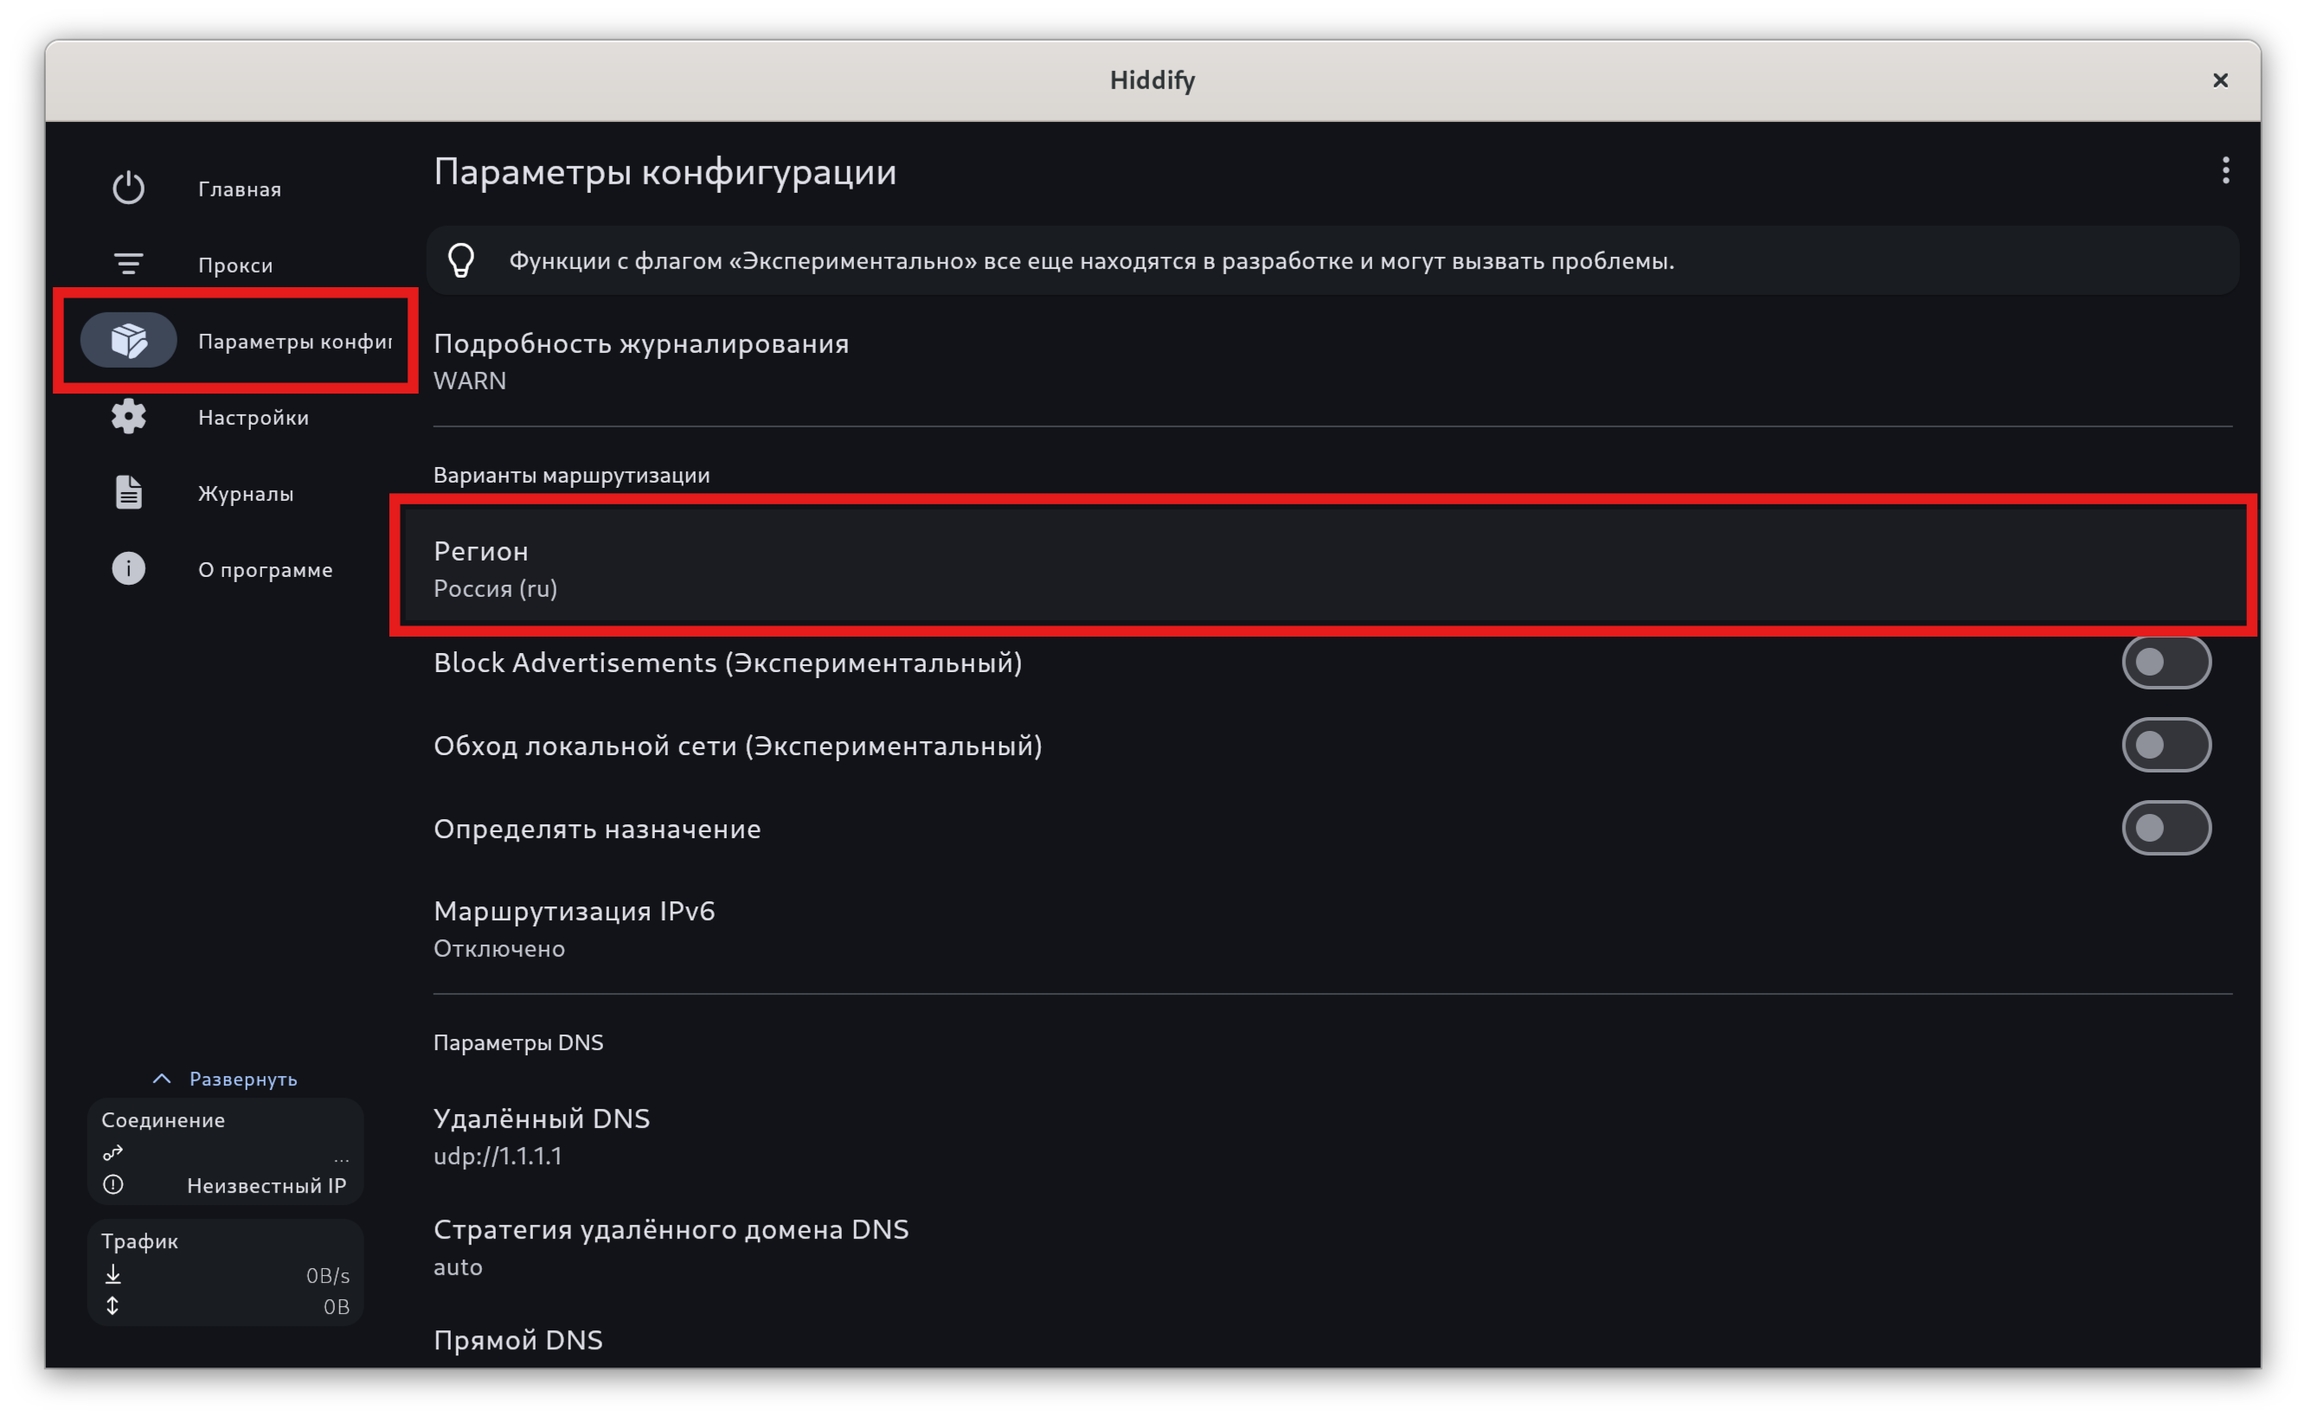Open the Прокси section label

(235, 265)
